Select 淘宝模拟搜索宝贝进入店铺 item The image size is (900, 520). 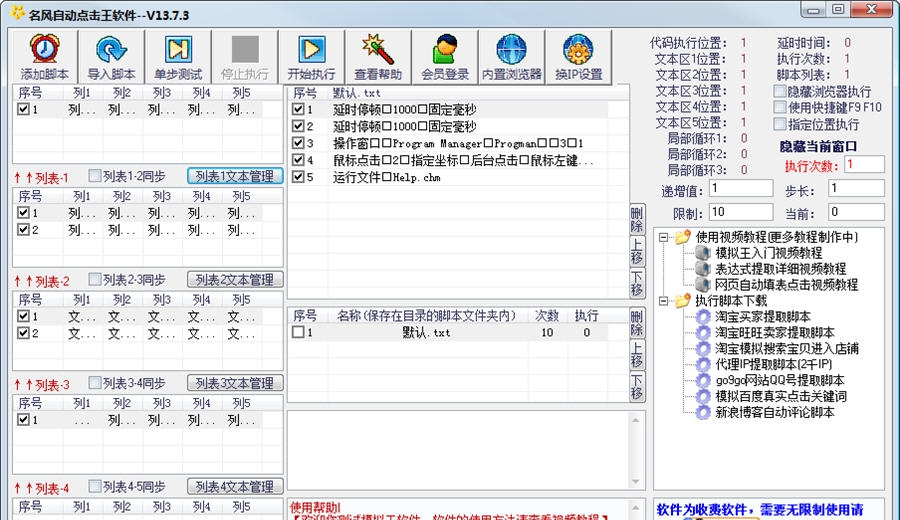click(786, 348)
